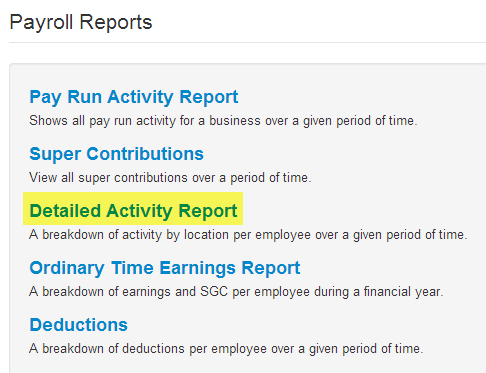Click the divider line beneath Payroll Reports
The height and width of the screenshot is (373, 486).
pyautogui.click(x=247, y=42)
